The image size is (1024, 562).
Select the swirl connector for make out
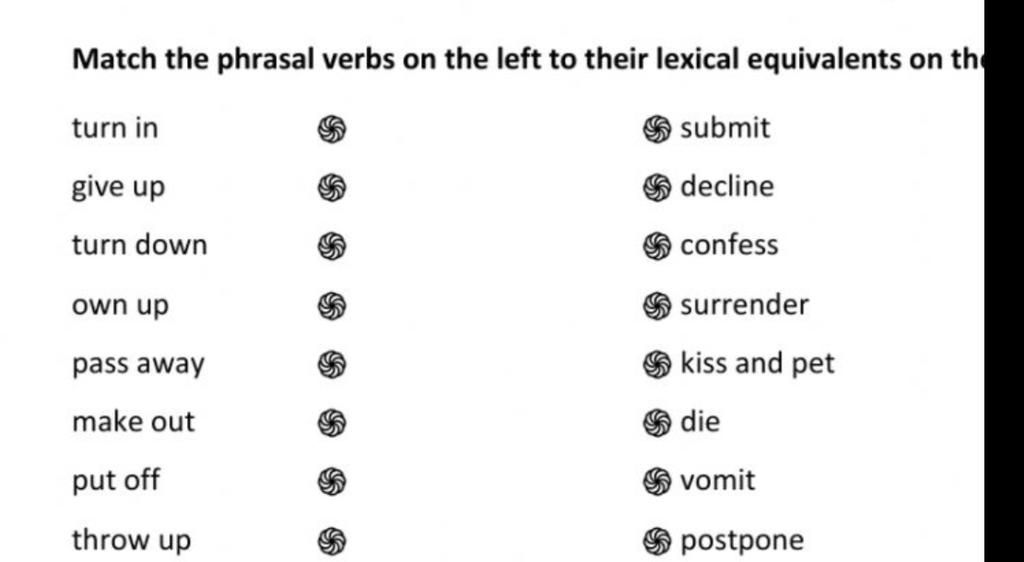(332, 423)
